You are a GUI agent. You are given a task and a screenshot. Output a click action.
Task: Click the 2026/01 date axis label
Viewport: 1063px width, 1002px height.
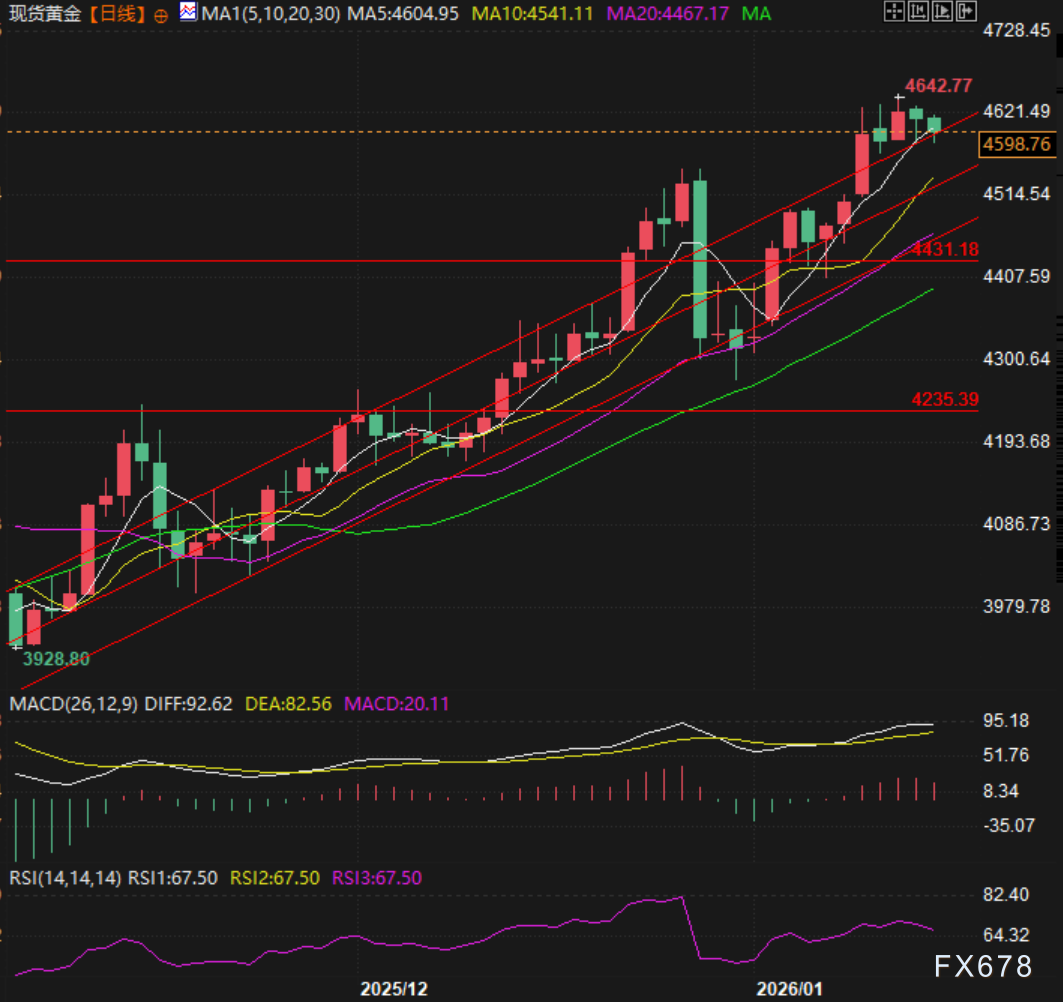(789, 989)
